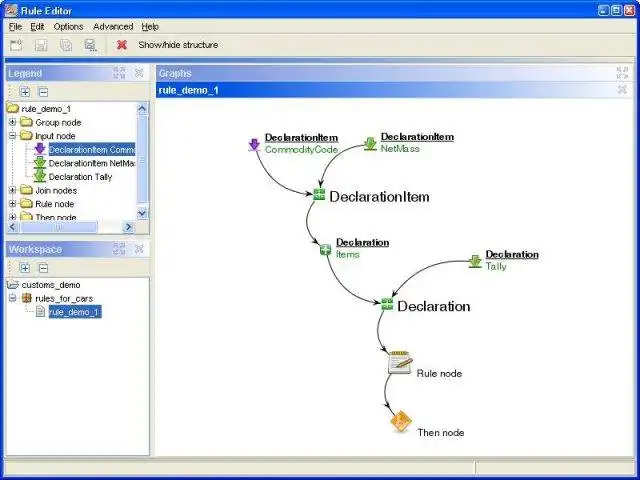Select the rule_demo_1 graph tab title
The height and width of the screenshot is (480, 640).
click(x=189, y=90)
